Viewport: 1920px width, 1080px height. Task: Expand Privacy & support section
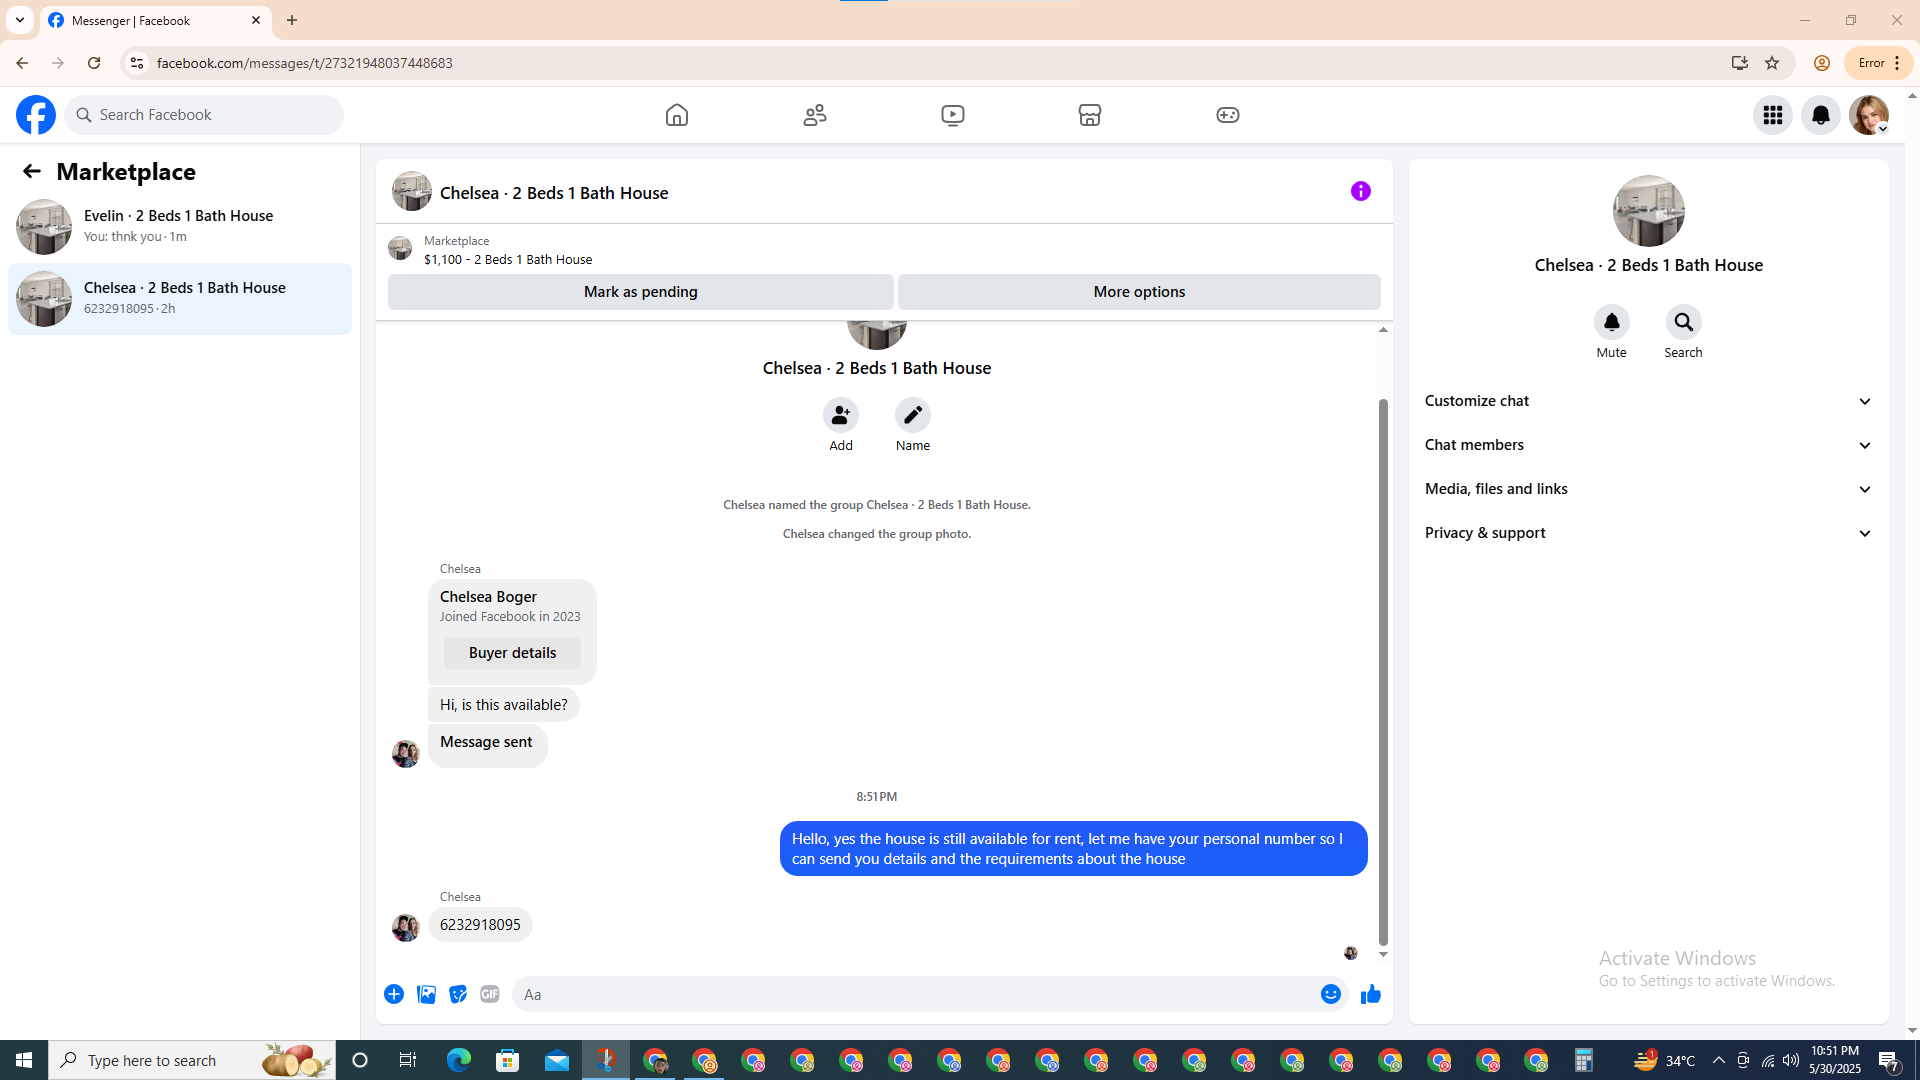point(1649,533)
